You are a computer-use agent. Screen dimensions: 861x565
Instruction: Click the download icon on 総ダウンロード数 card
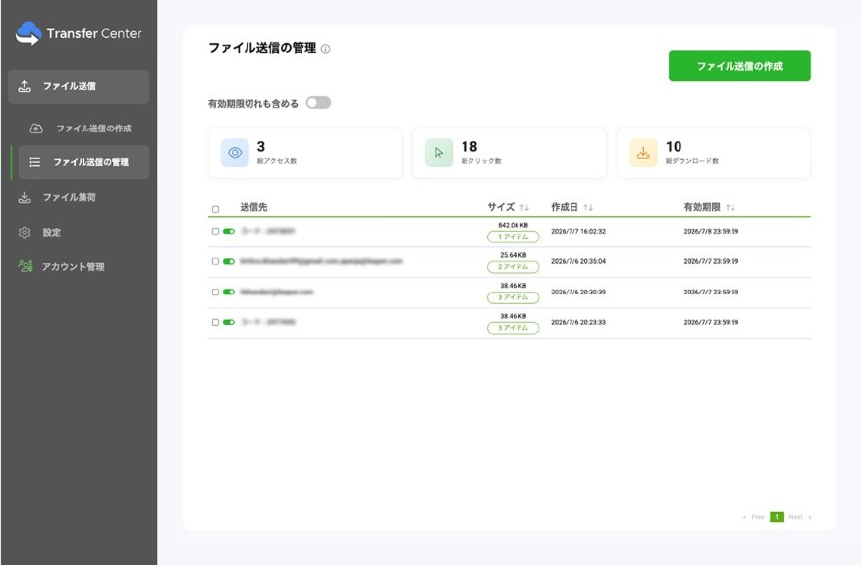[x=643, y=153]
